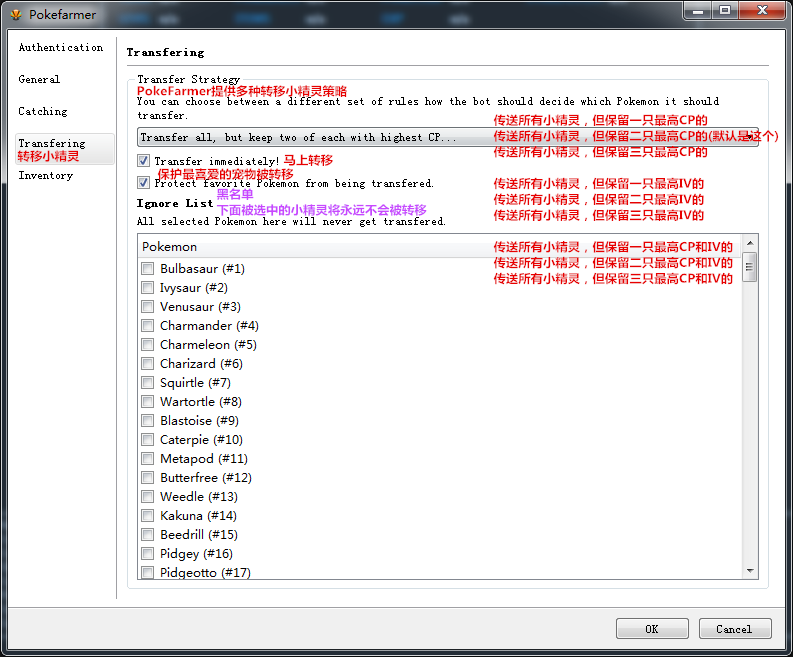Check the Caterpie (#10) checkbox
Image resolution: width=793 pixels, height=657 pixels.
pyautogui.click(x=148, y=440)
